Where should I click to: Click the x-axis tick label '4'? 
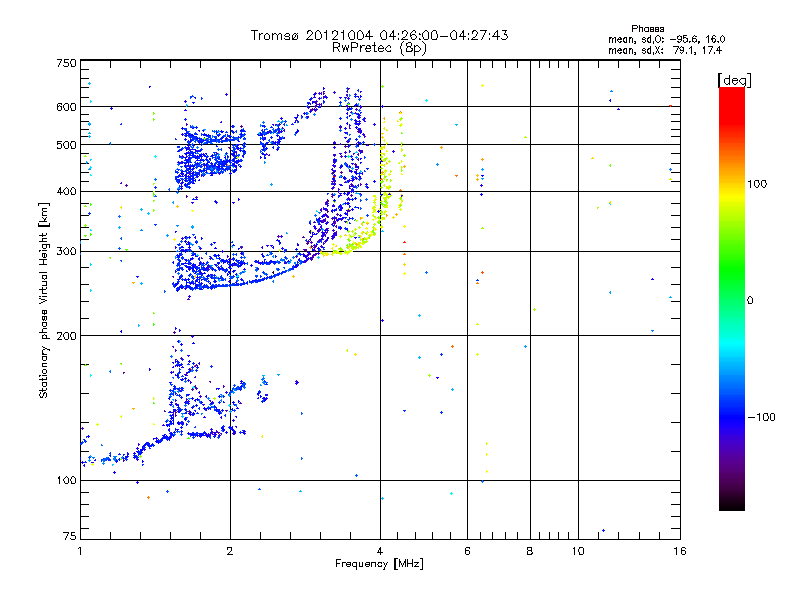point(380,551)
